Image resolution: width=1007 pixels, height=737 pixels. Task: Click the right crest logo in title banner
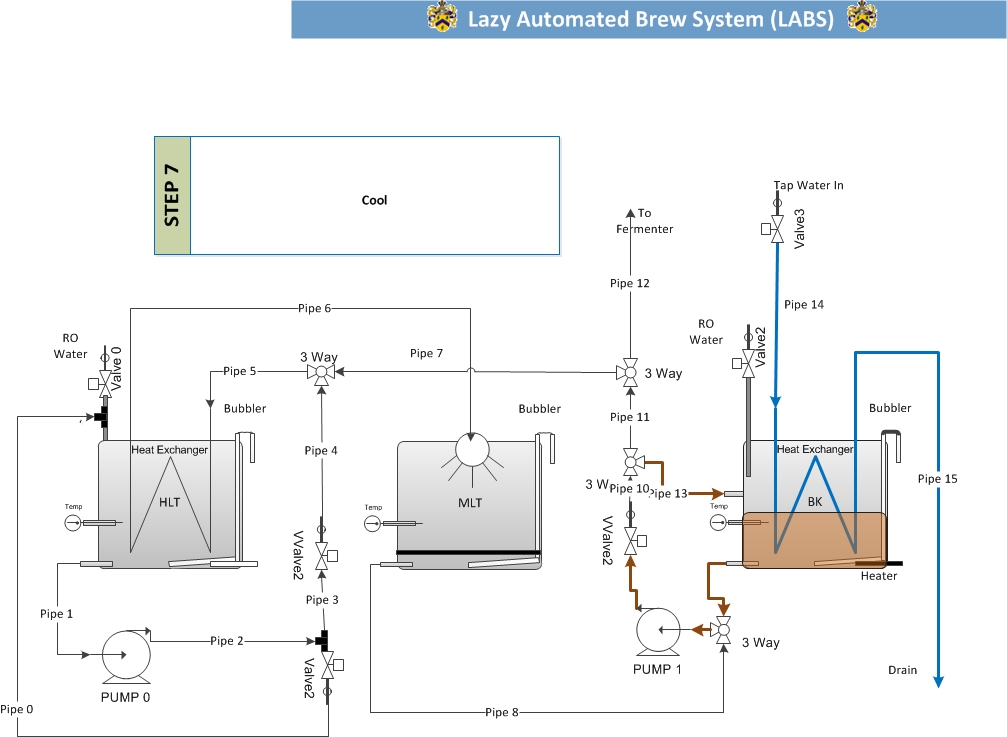(862, 17)
